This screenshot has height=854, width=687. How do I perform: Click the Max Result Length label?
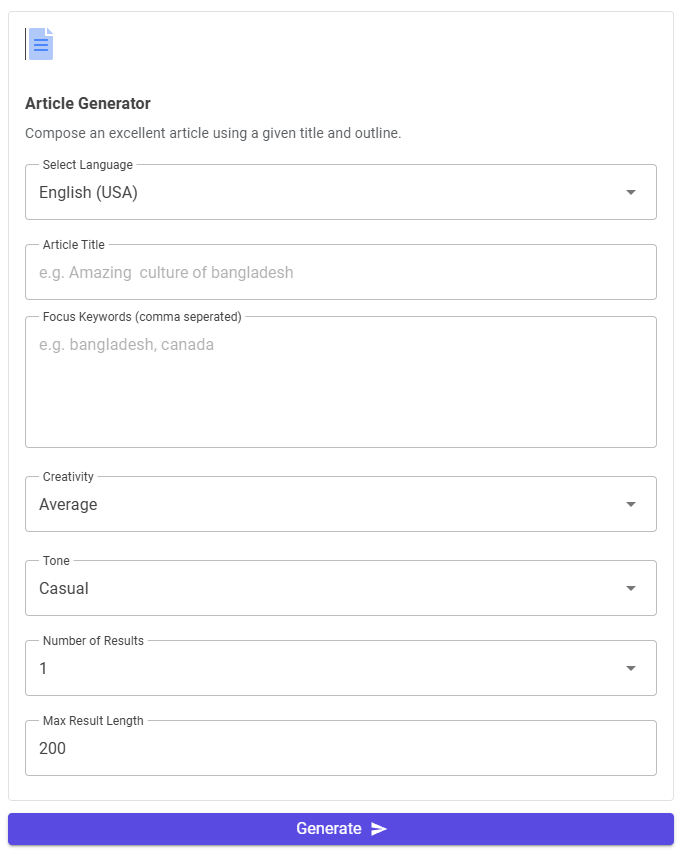(x=93, y=721)
